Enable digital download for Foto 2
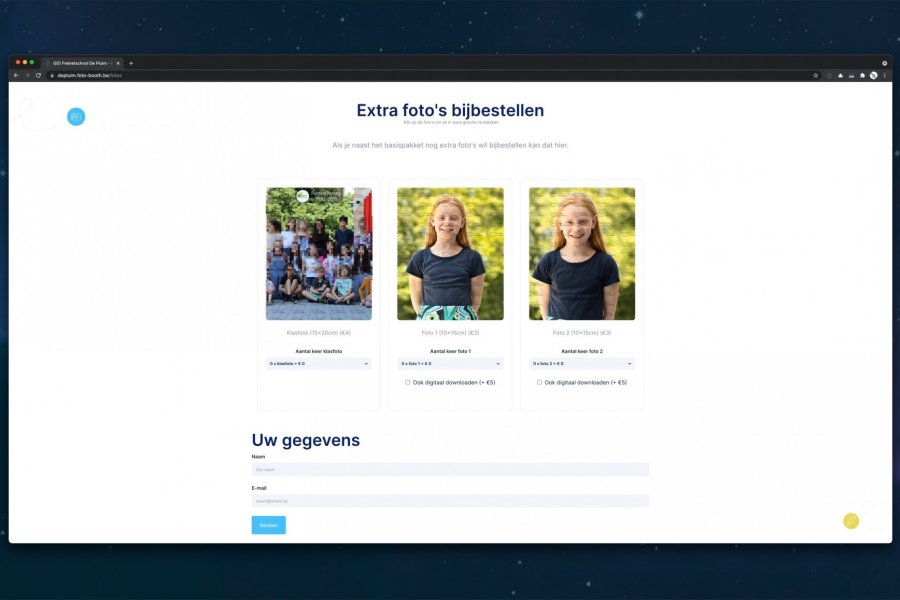The image size is (900, 600). tap(539, 382)
